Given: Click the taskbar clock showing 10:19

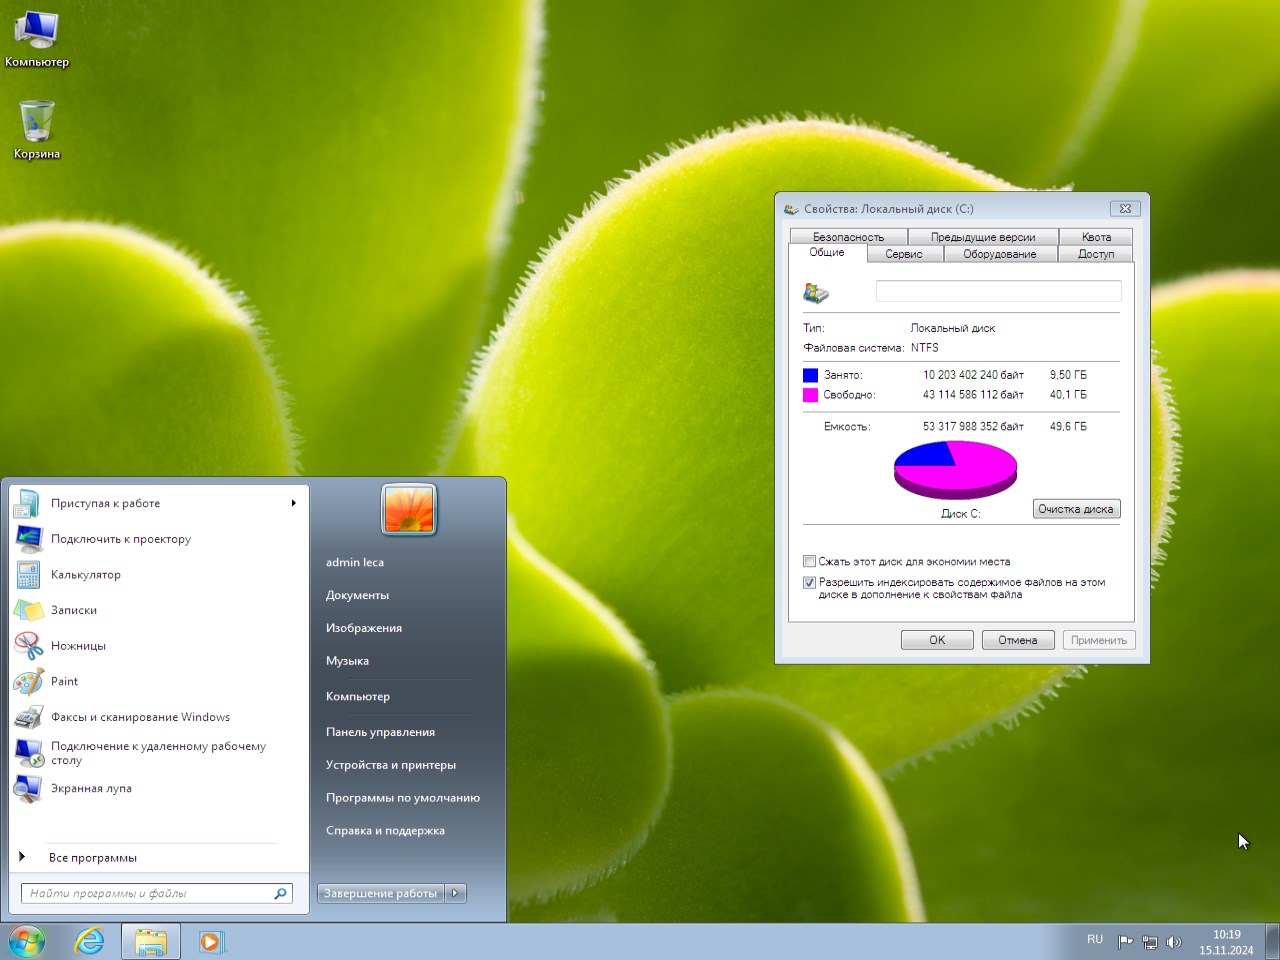Looking at the screenshot, I should click(1227, 942).
